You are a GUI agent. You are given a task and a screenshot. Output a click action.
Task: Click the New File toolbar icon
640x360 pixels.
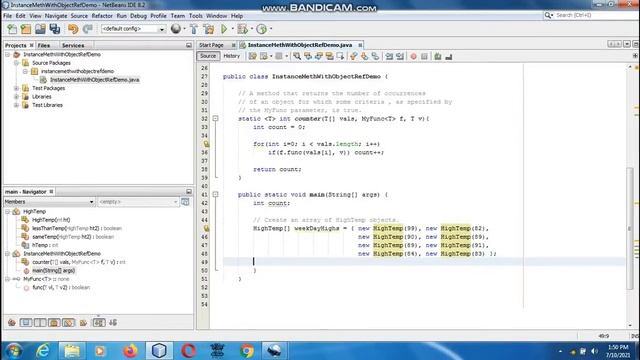(12, 29)
